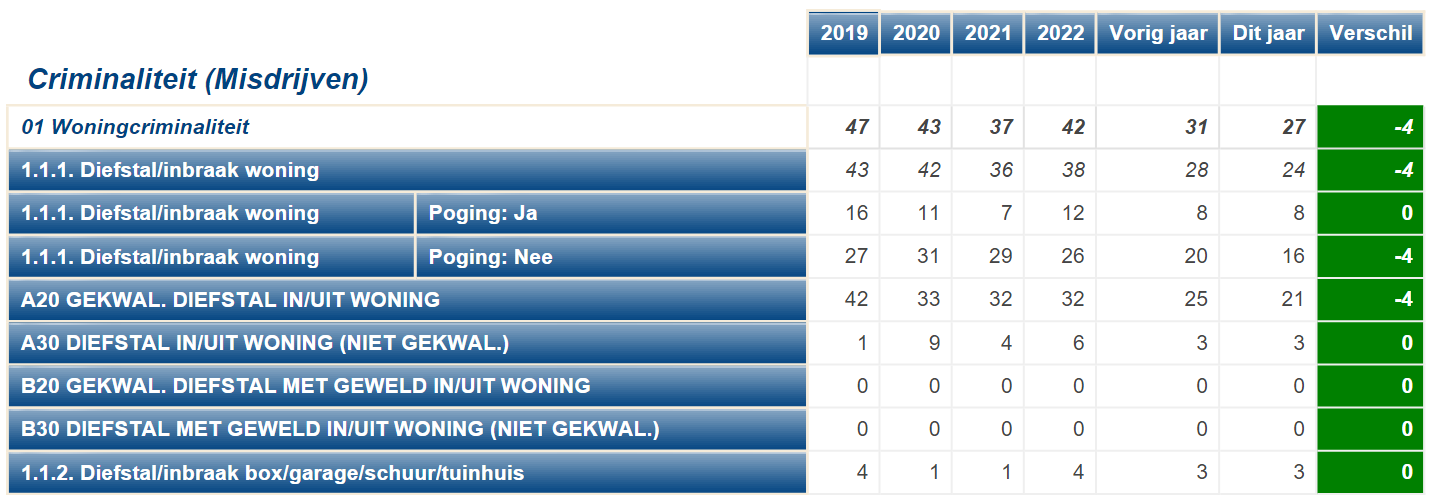Click the Verschil column header
The width and height of the screenshot is (1431, 495).
(x=1370, y=33)
